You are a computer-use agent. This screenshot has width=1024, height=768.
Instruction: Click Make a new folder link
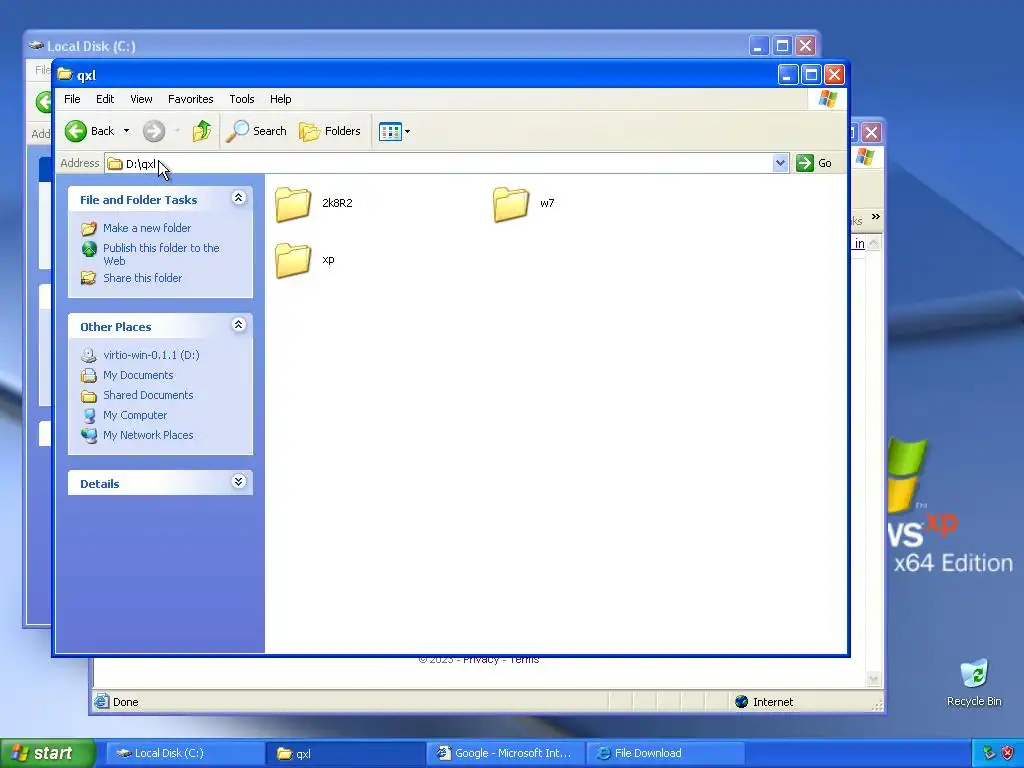coord(147,228)
